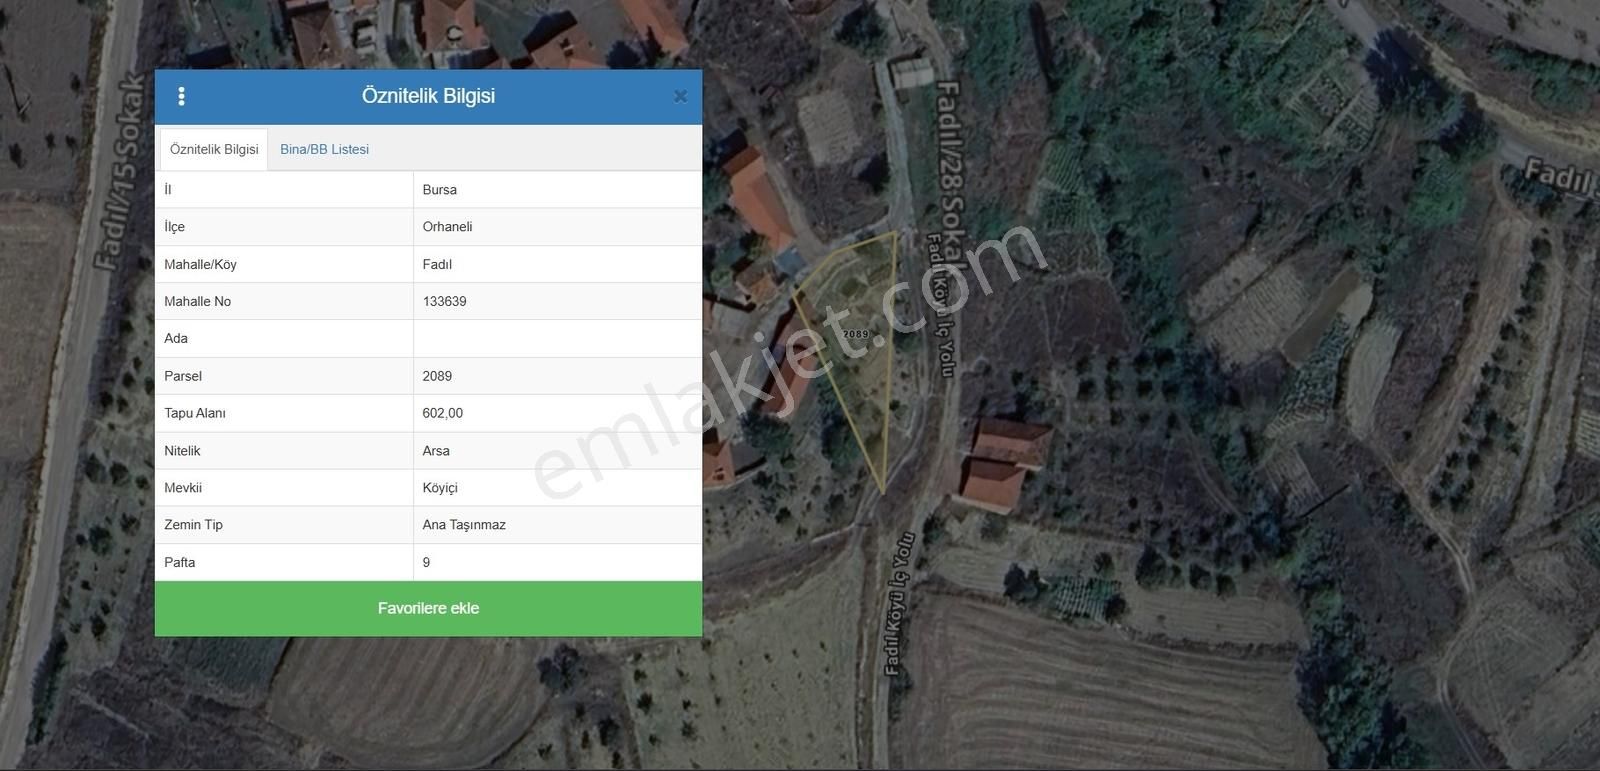
Task: Click the İl row label
Action: click(x=168, y=189)
